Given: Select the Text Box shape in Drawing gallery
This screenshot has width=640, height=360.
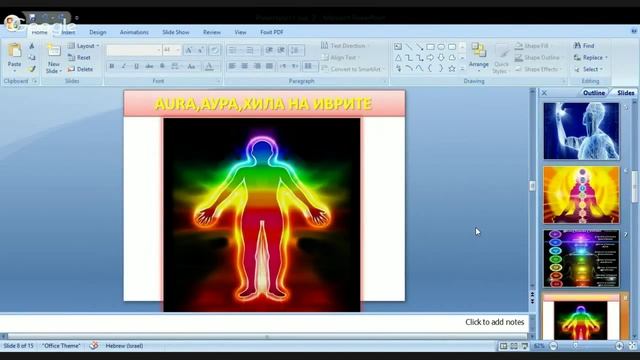Looking at the screenshot, I should [x=398, y=47].
